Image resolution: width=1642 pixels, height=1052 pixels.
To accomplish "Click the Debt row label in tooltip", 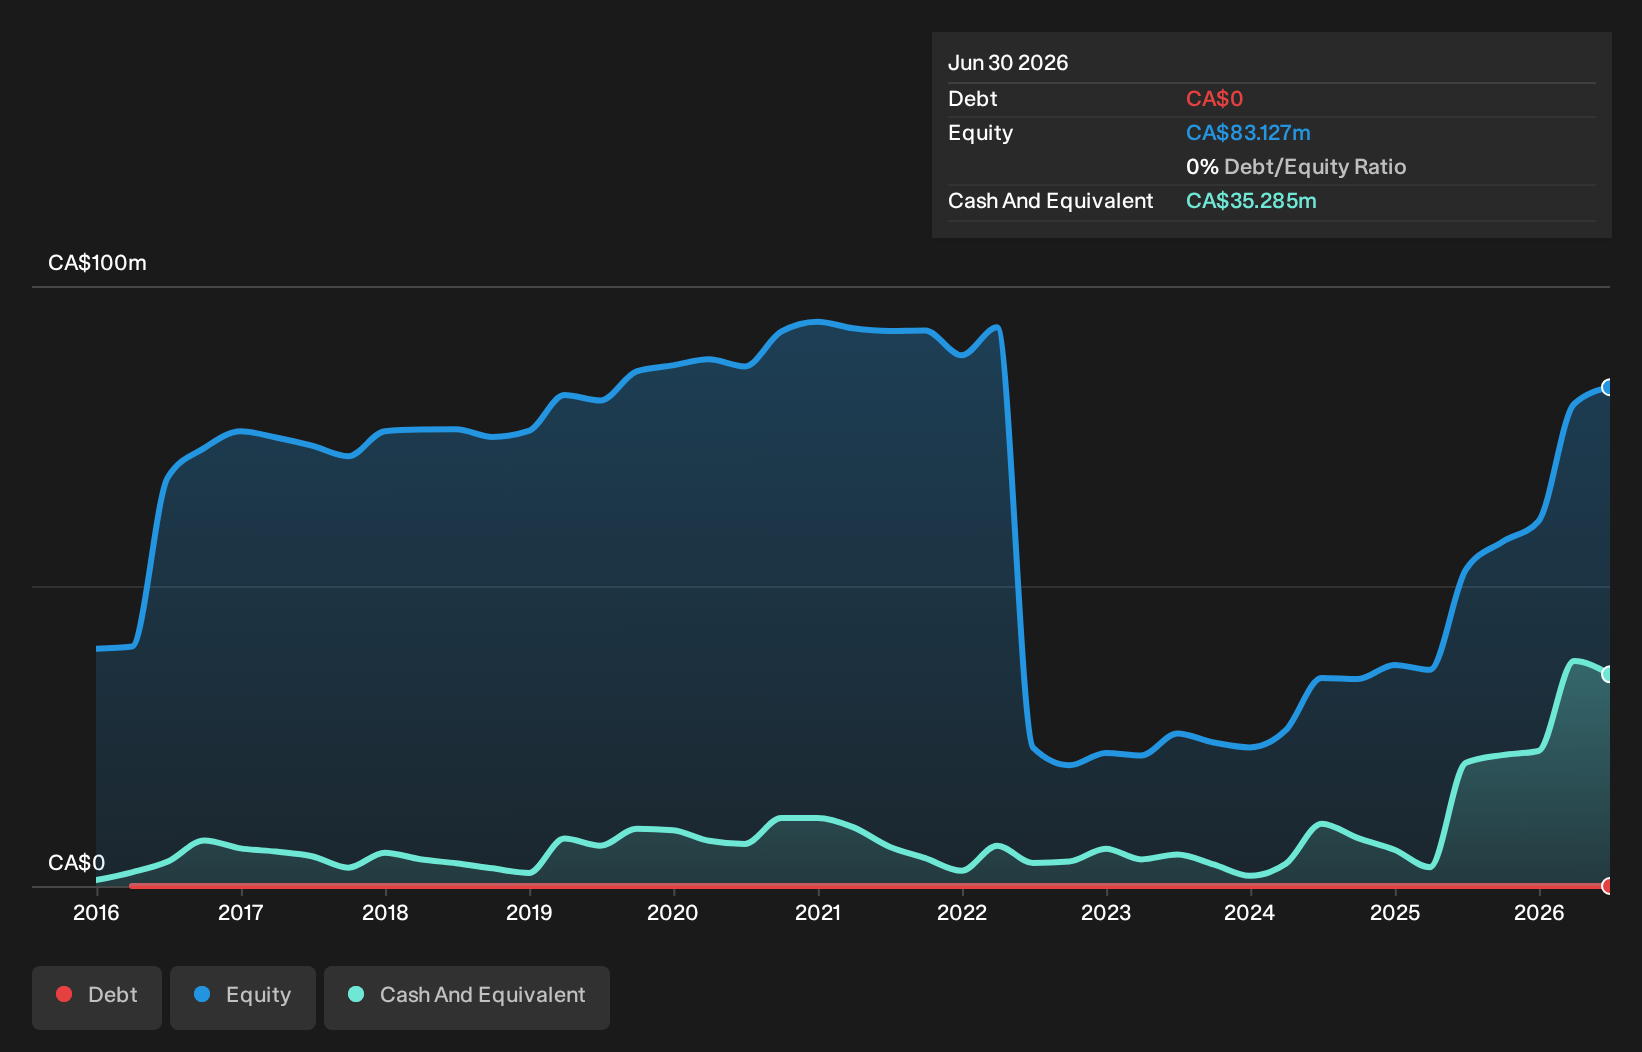I will (x=973, y=99).
